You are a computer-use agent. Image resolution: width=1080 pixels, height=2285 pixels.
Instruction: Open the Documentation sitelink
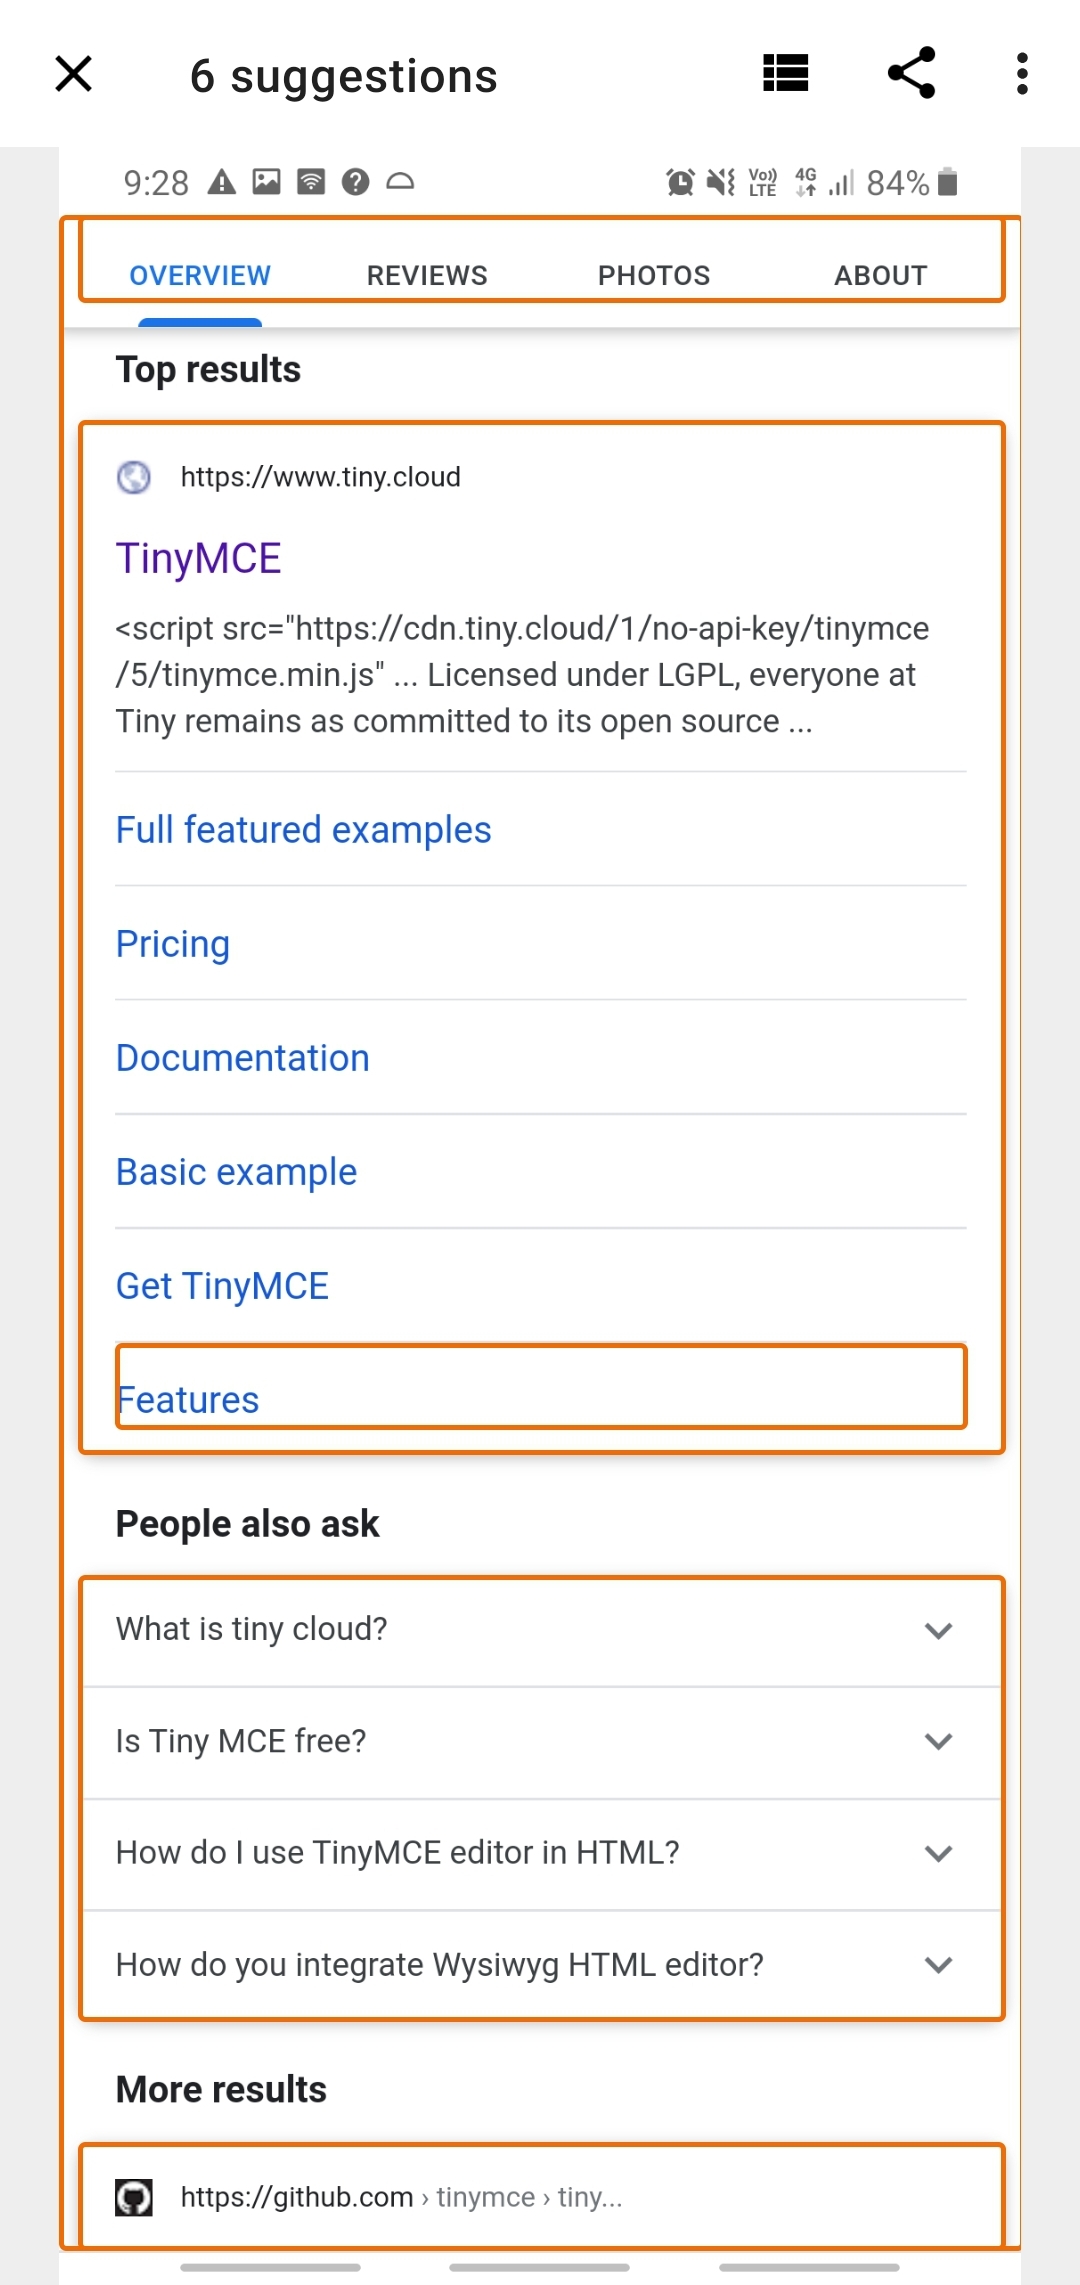pos(243,1058)
